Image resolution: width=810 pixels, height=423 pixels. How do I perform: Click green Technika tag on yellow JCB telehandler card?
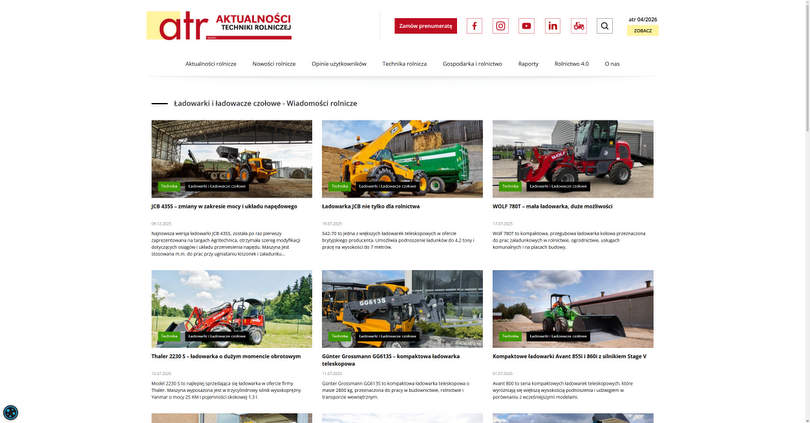coord(340,186)
